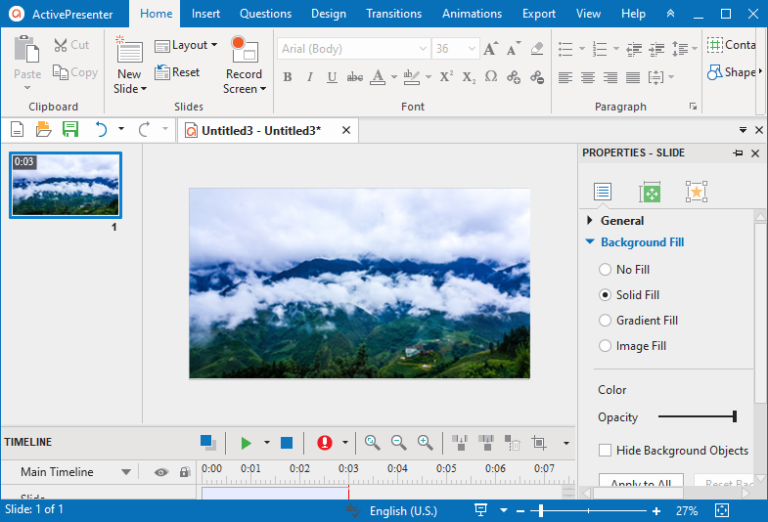Image resolution: width=768 pixels, height=522 pixels.
Task: Go to the Transitions tab
Action: 394,14
